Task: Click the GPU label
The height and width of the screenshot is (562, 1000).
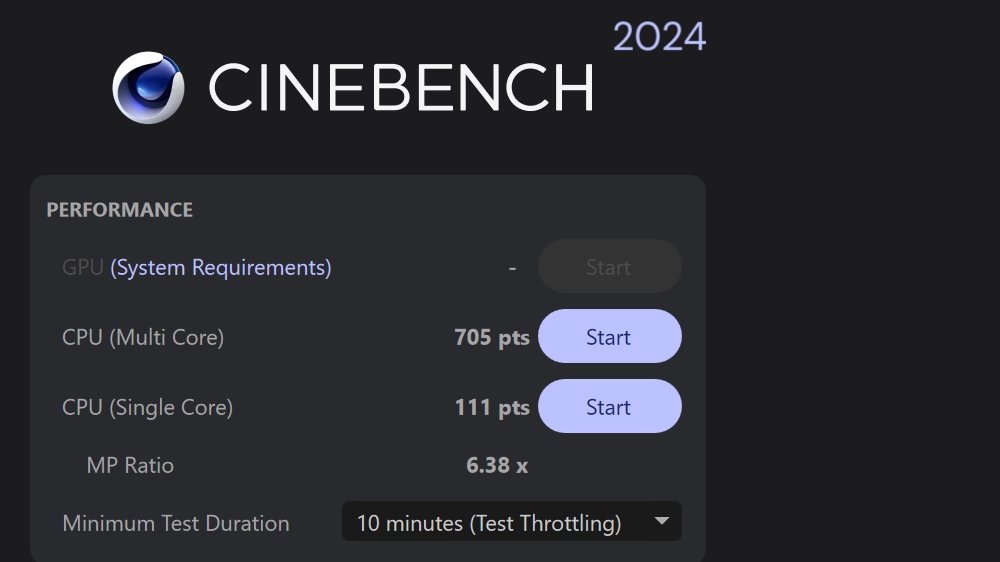Action: tap(82, 267)
